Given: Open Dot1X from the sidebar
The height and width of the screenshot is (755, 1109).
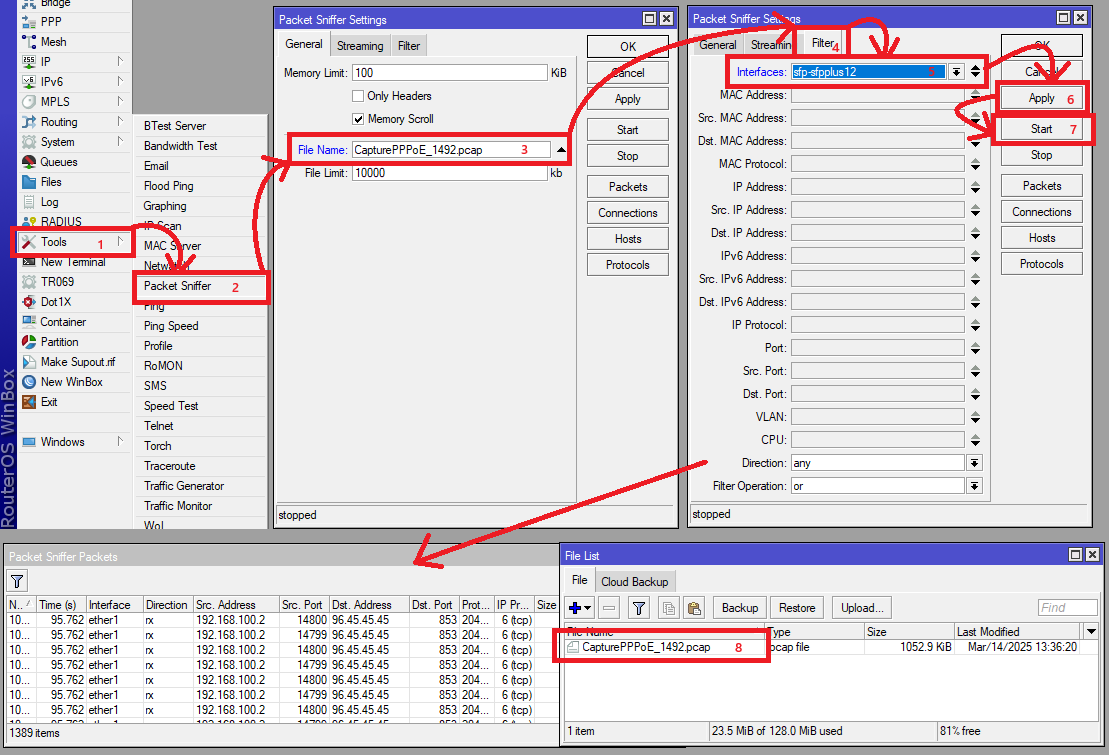Looking at the screenshot, I should coord(56,301).
